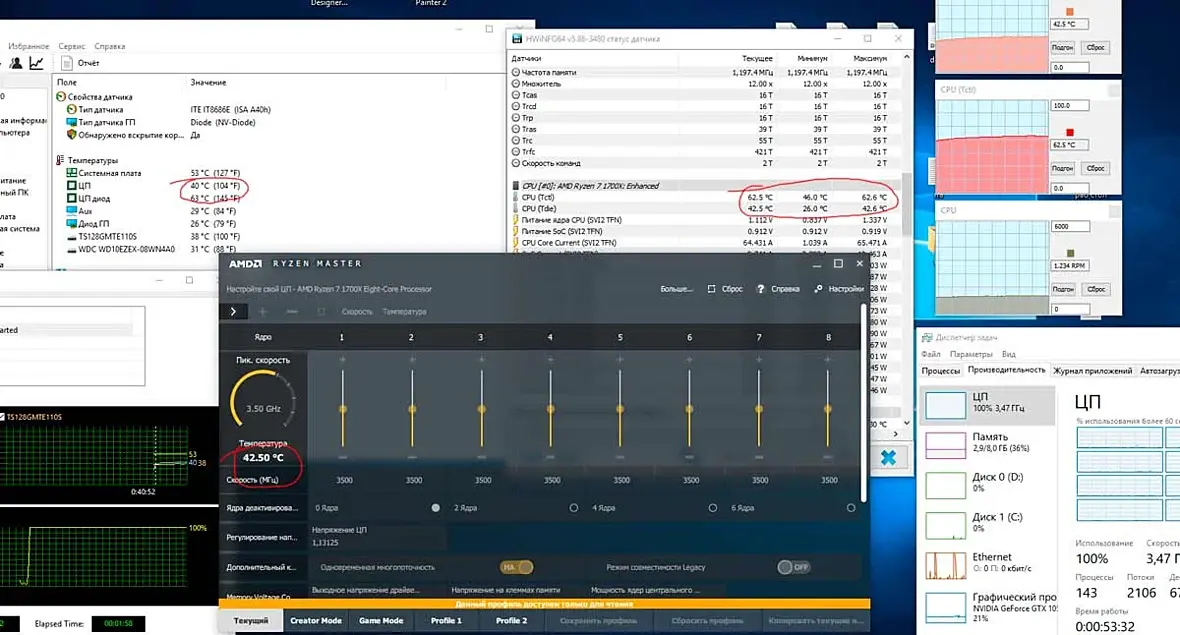This screenshot has width=1180, height=635.
Task: Click minus below core 2 slider
Action: click(x=412, y=457)
